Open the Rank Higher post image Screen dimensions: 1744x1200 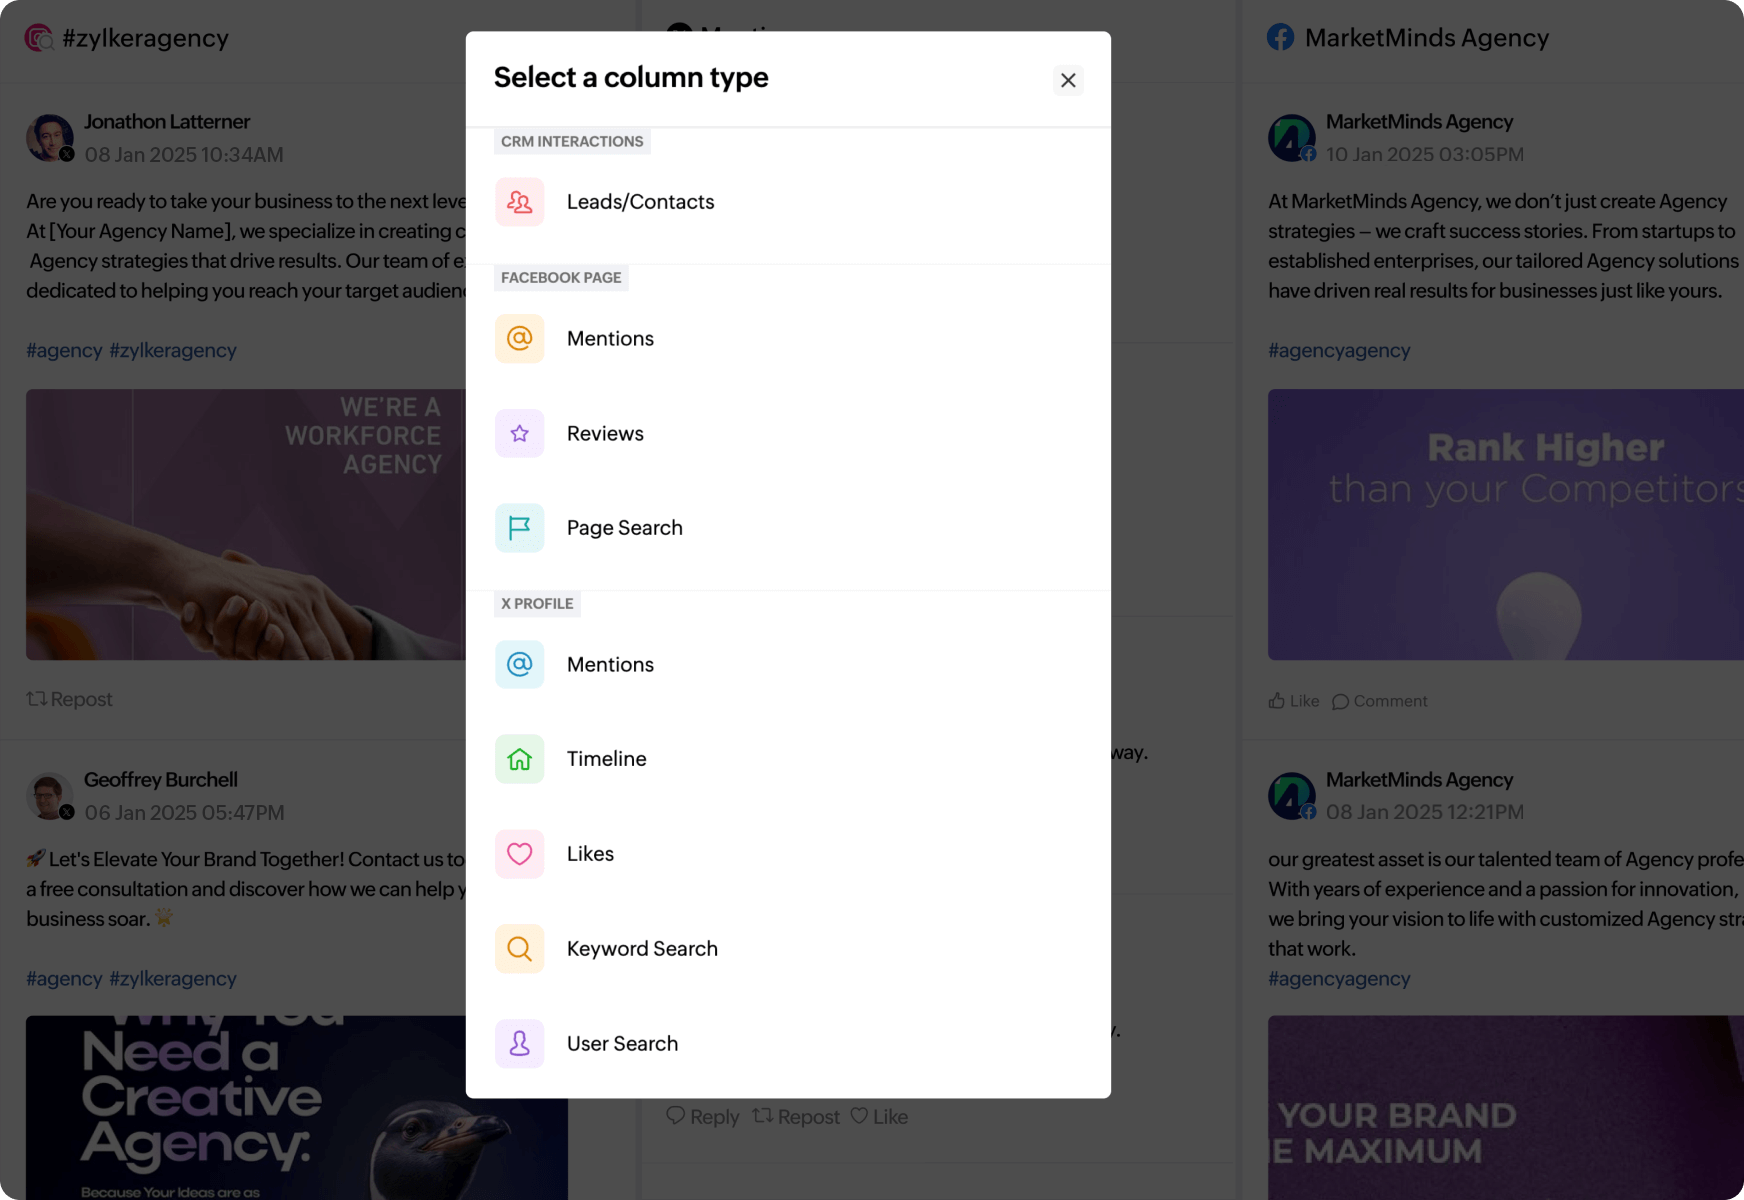pyautogui.click(x=1506, y=524)
